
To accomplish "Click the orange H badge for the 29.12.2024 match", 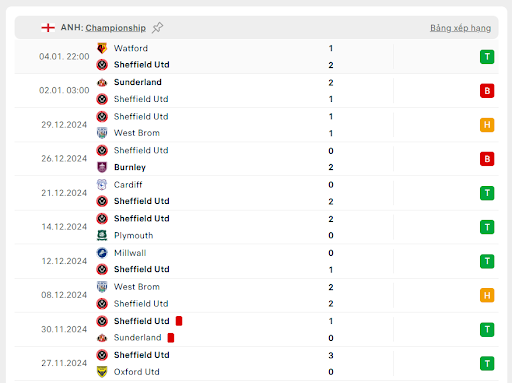I will [487, 125].
